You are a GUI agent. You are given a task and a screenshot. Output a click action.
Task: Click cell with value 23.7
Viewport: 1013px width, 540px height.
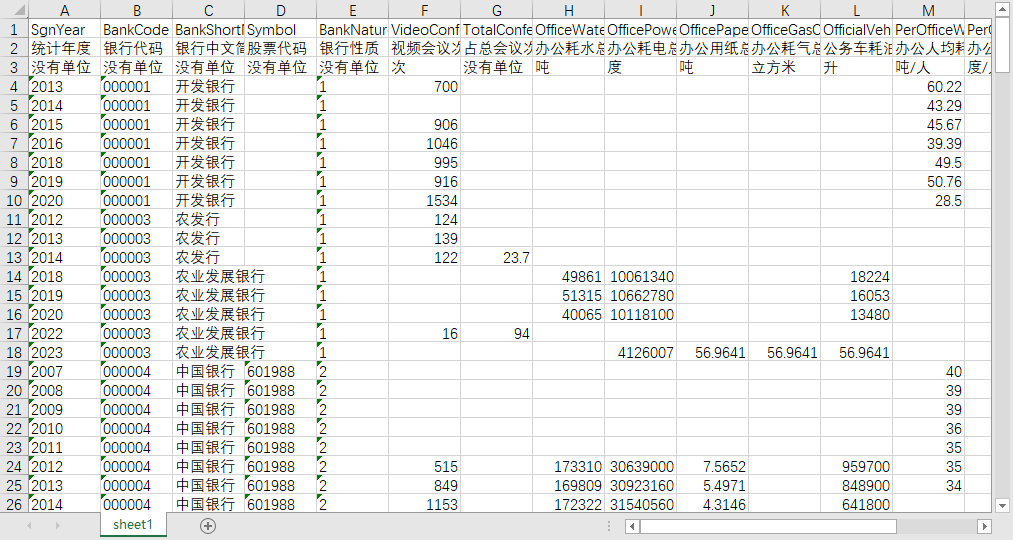(x=497, y=257)
